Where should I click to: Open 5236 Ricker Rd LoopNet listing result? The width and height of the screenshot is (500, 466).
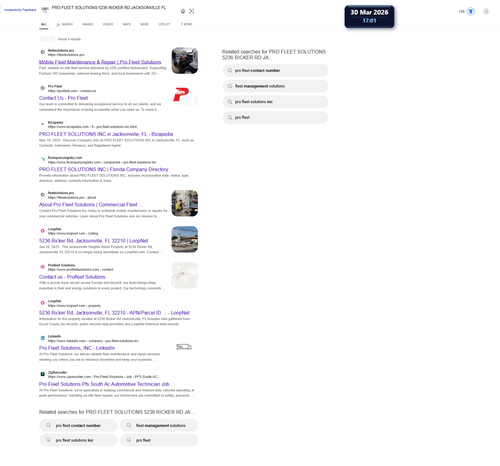point(94,241)
